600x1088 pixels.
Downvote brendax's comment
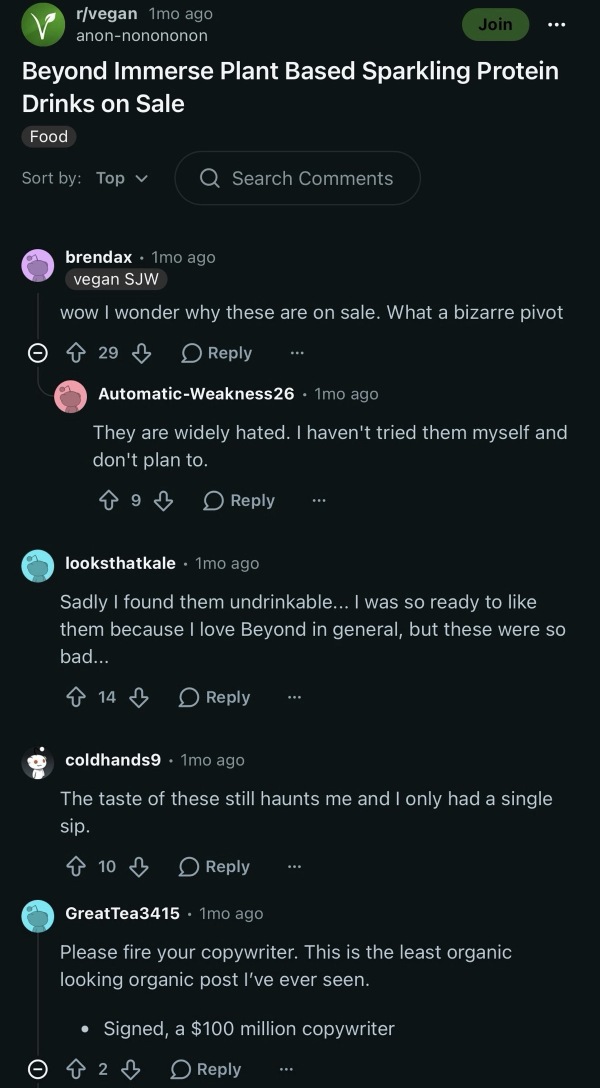click(x=141, y=353)
